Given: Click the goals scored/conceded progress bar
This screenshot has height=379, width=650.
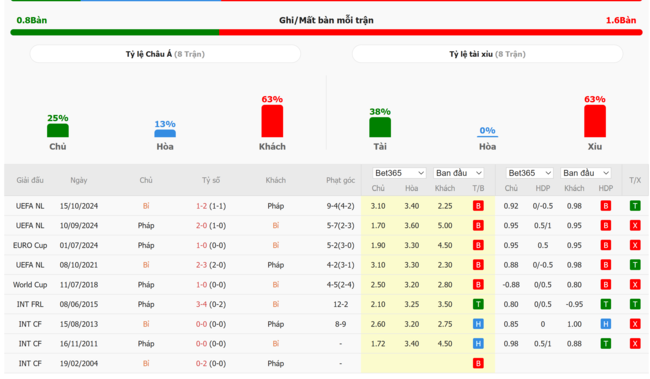Looking at the screenshot, I should coord(326,32).
